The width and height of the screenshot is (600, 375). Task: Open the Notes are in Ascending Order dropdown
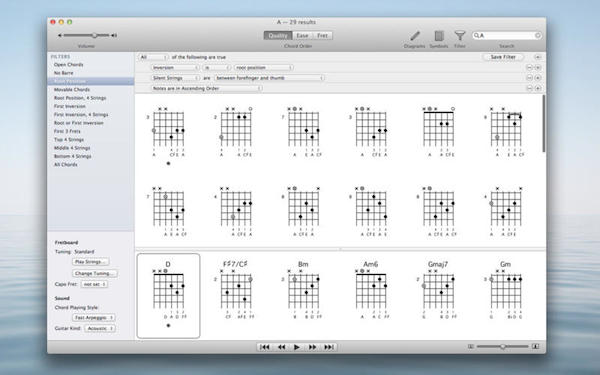coord(207,88)
